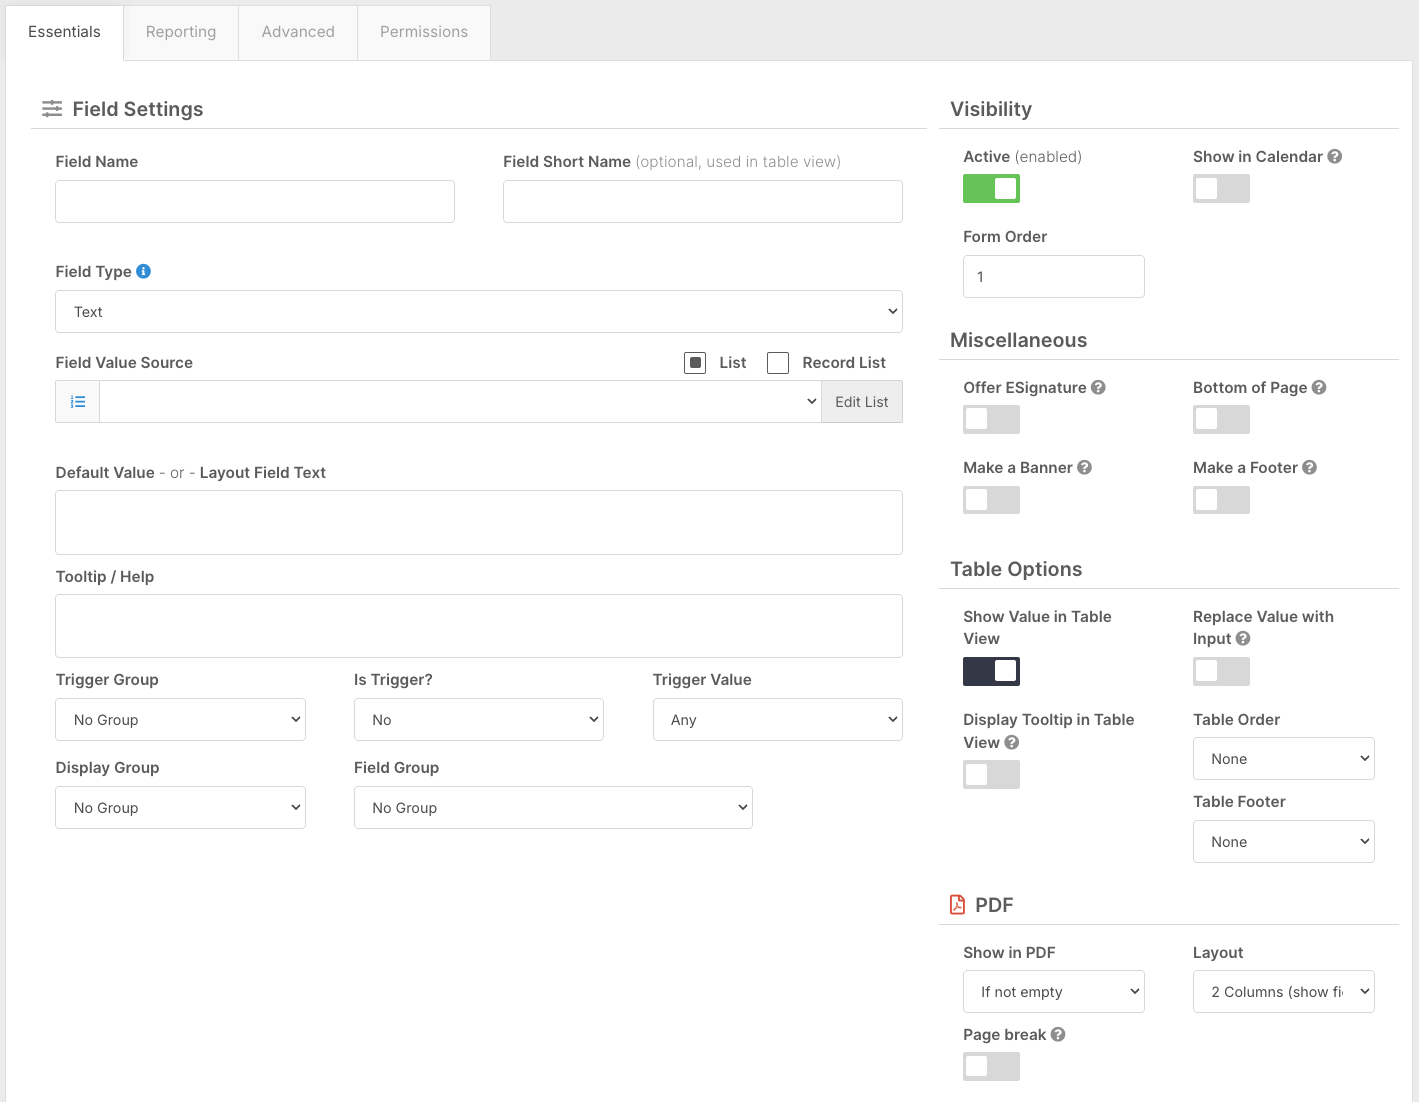Click the Show in Calendar help icon
The height and width of the screenshot is (1102, 1419).
pyautogui.click(x=1334, y=156)
